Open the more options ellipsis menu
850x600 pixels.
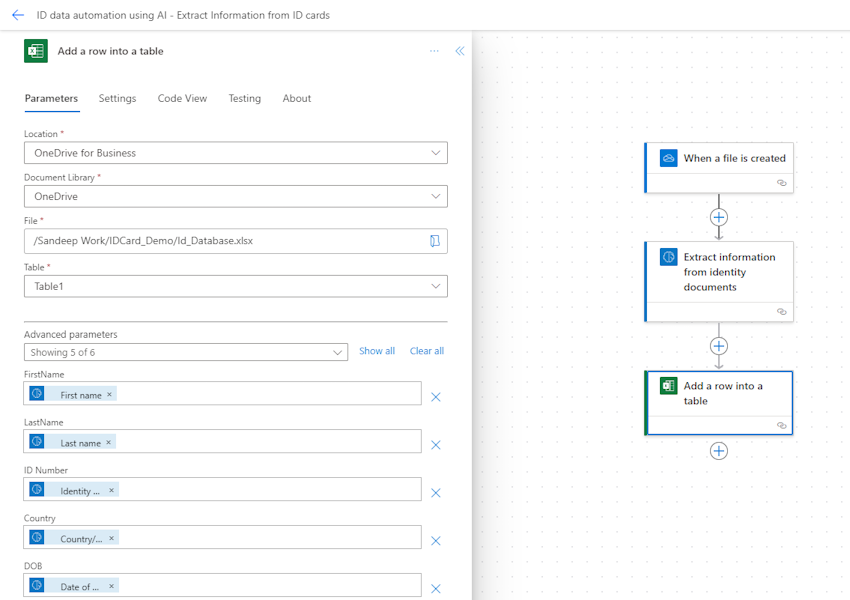coord(434,51)
